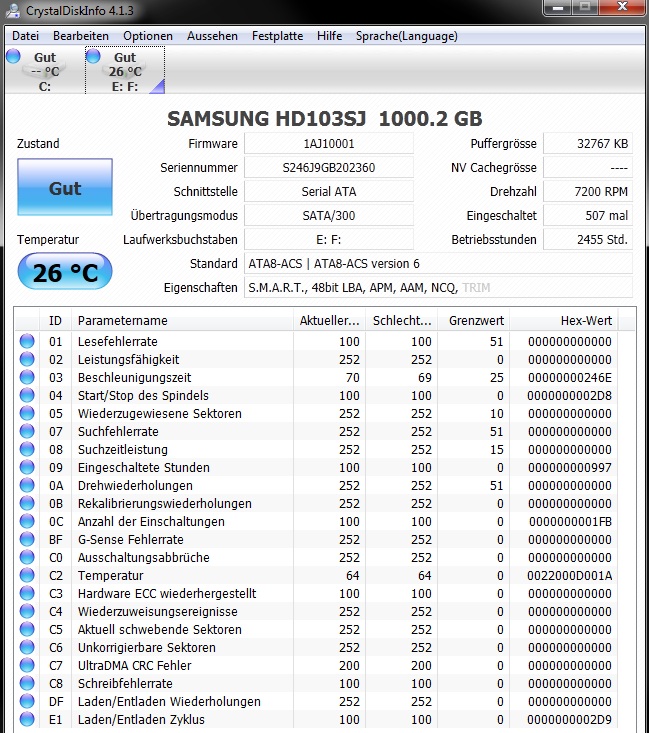Click the Schlecht... column header
This screenshot has width=649, height=733.
coord(402,320)
